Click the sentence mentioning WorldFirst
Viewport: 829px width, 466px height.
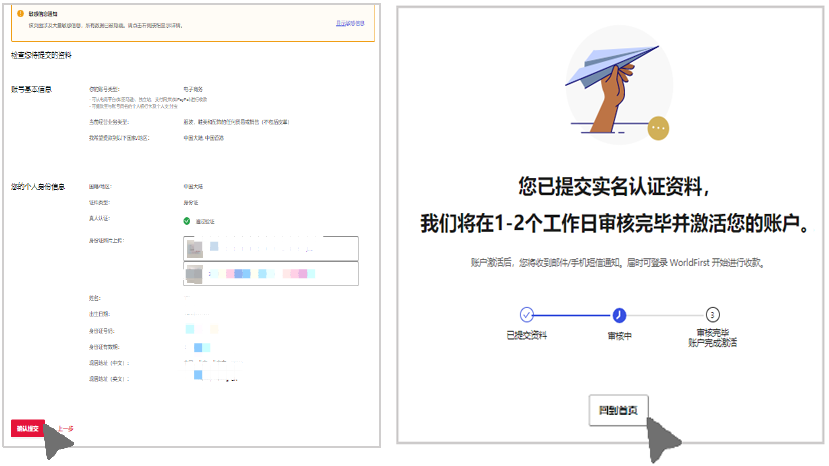[x=618, y=262]
